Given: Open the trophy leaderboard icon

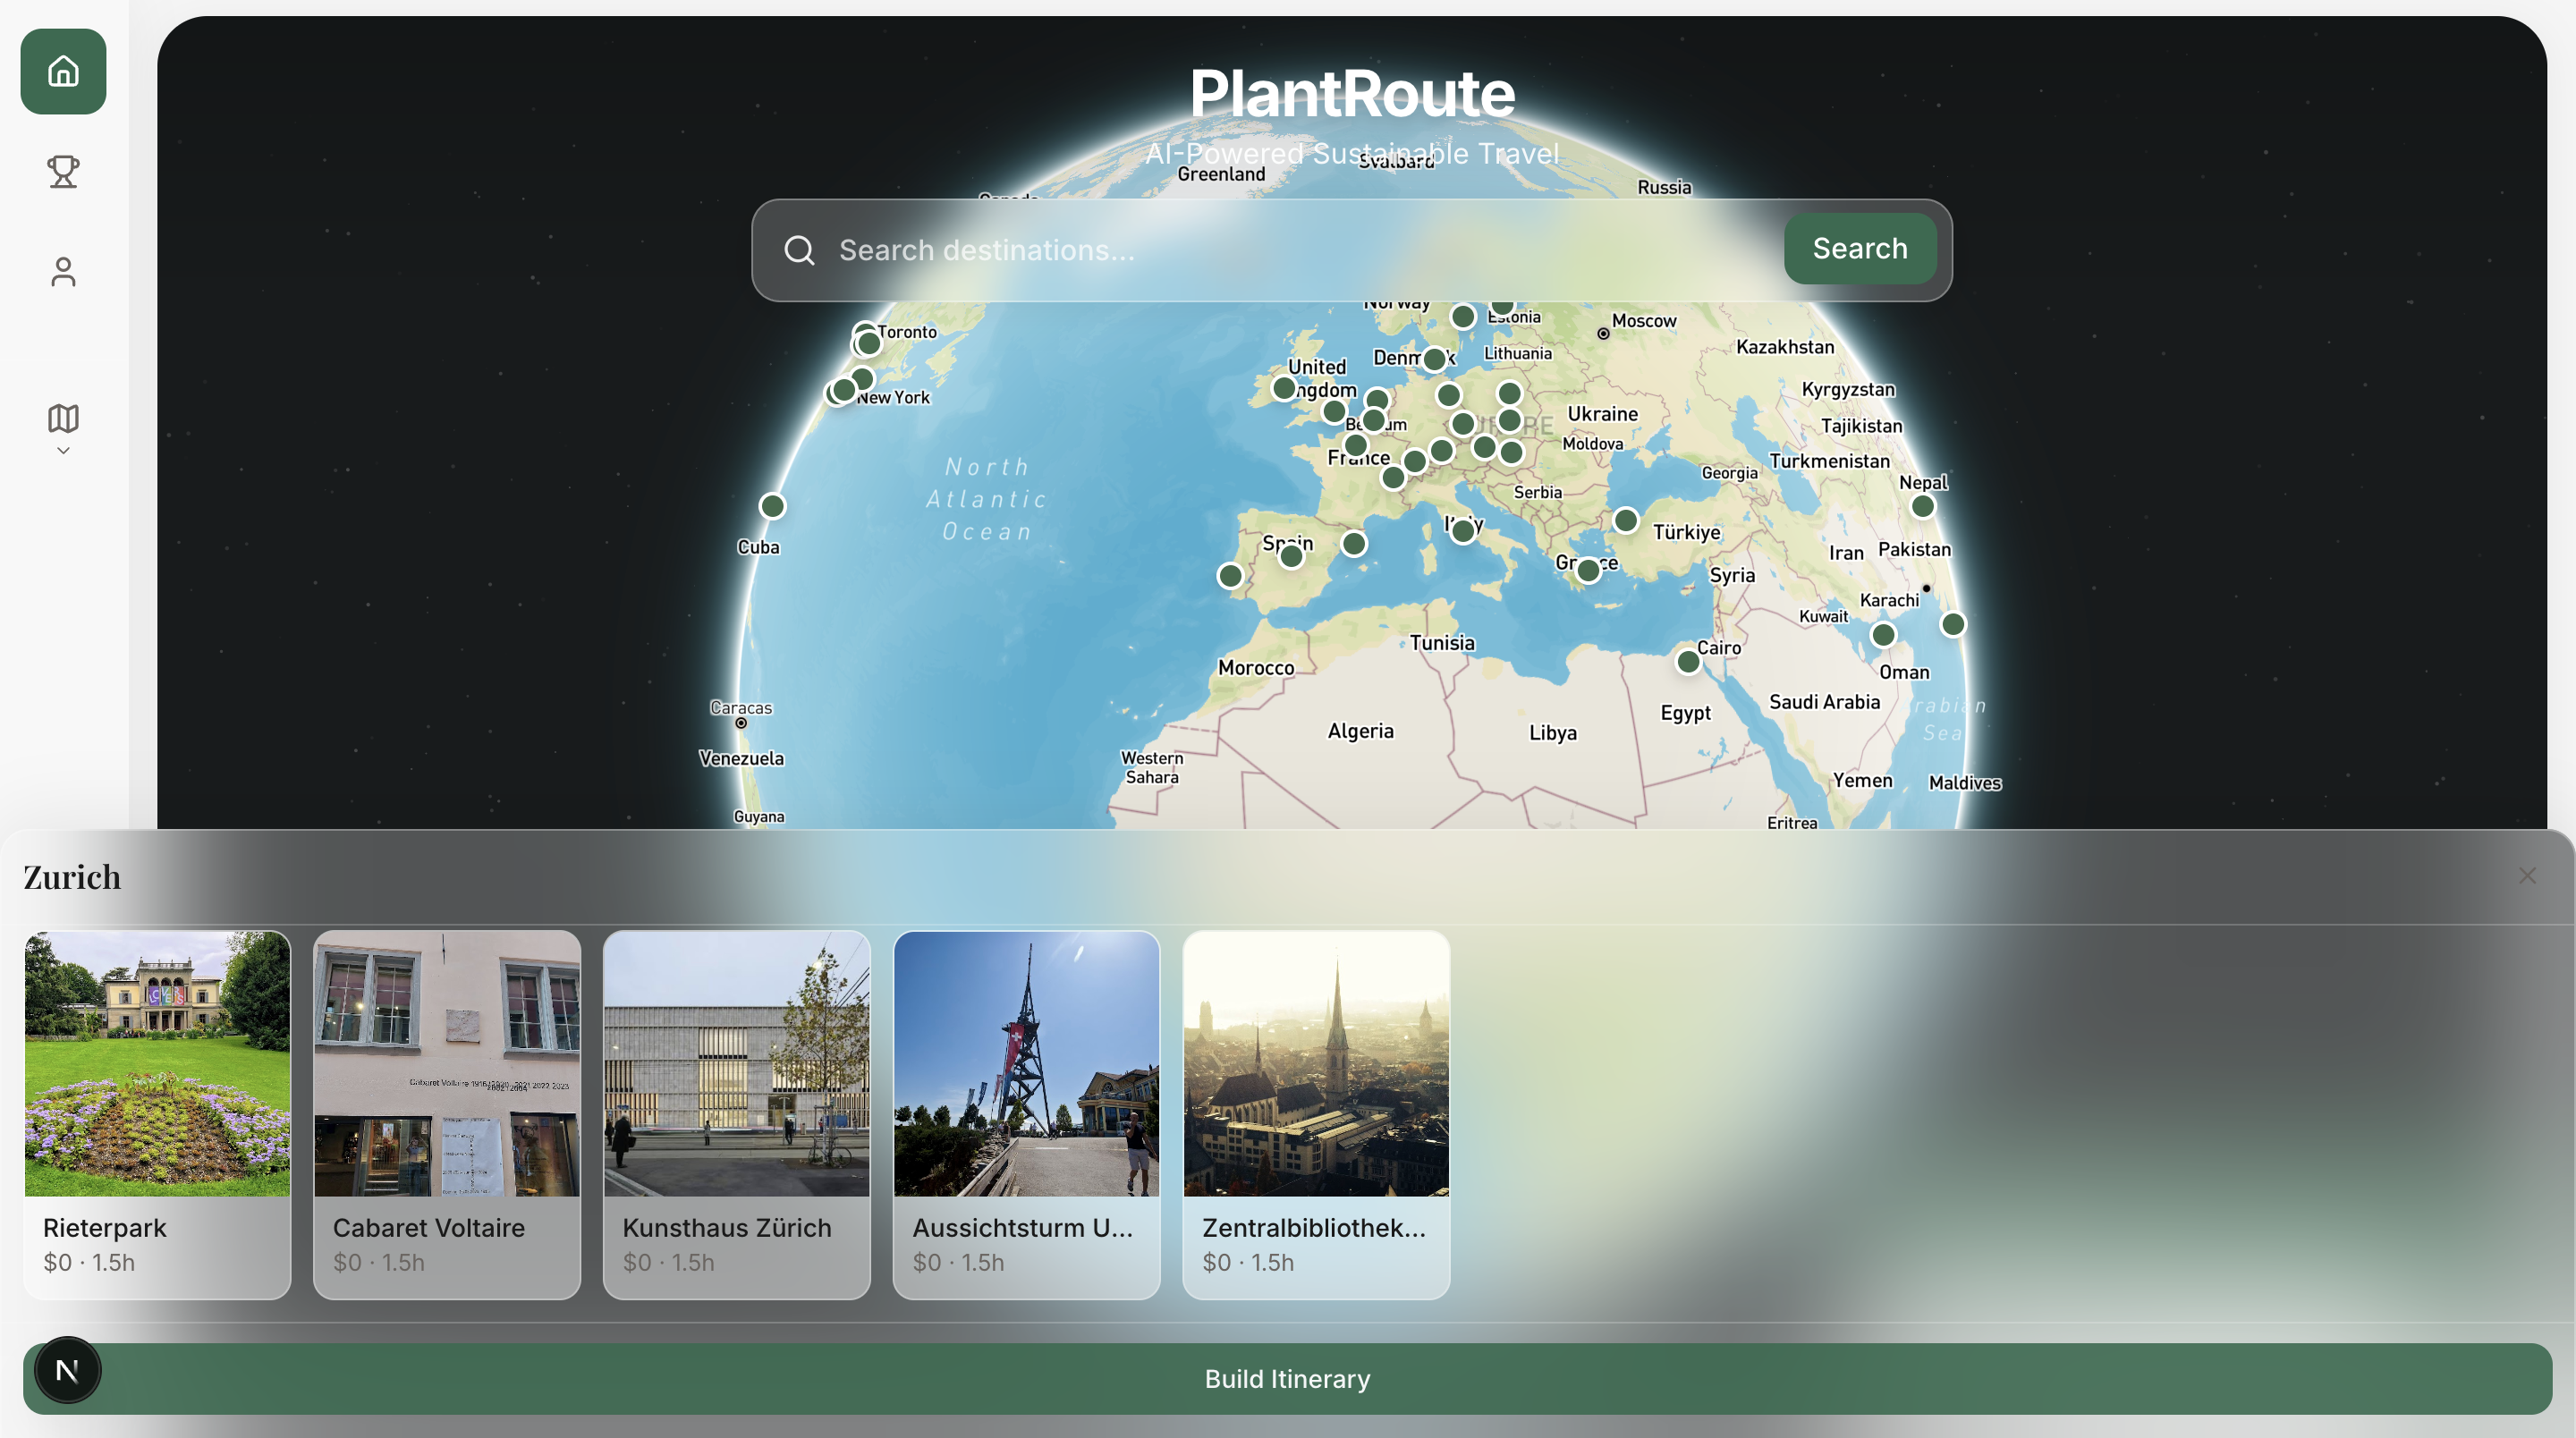Looking at the screenshot, I should coord(63,171).
